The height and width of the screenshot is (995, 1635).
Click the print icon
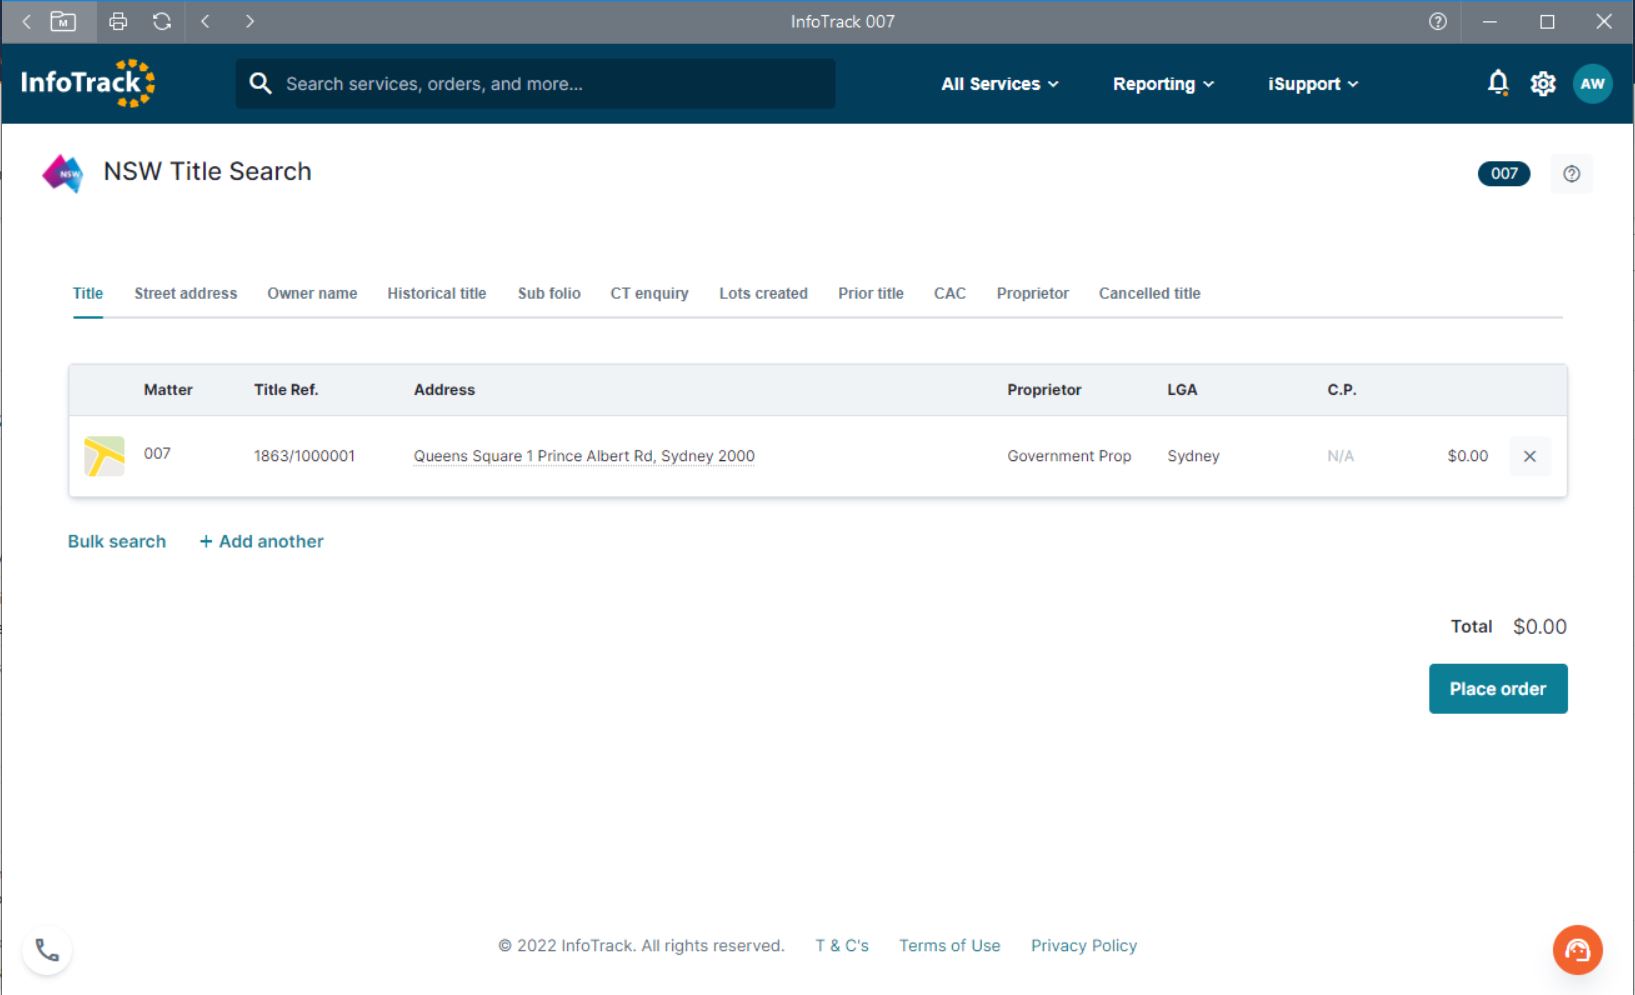pos(118,21)
